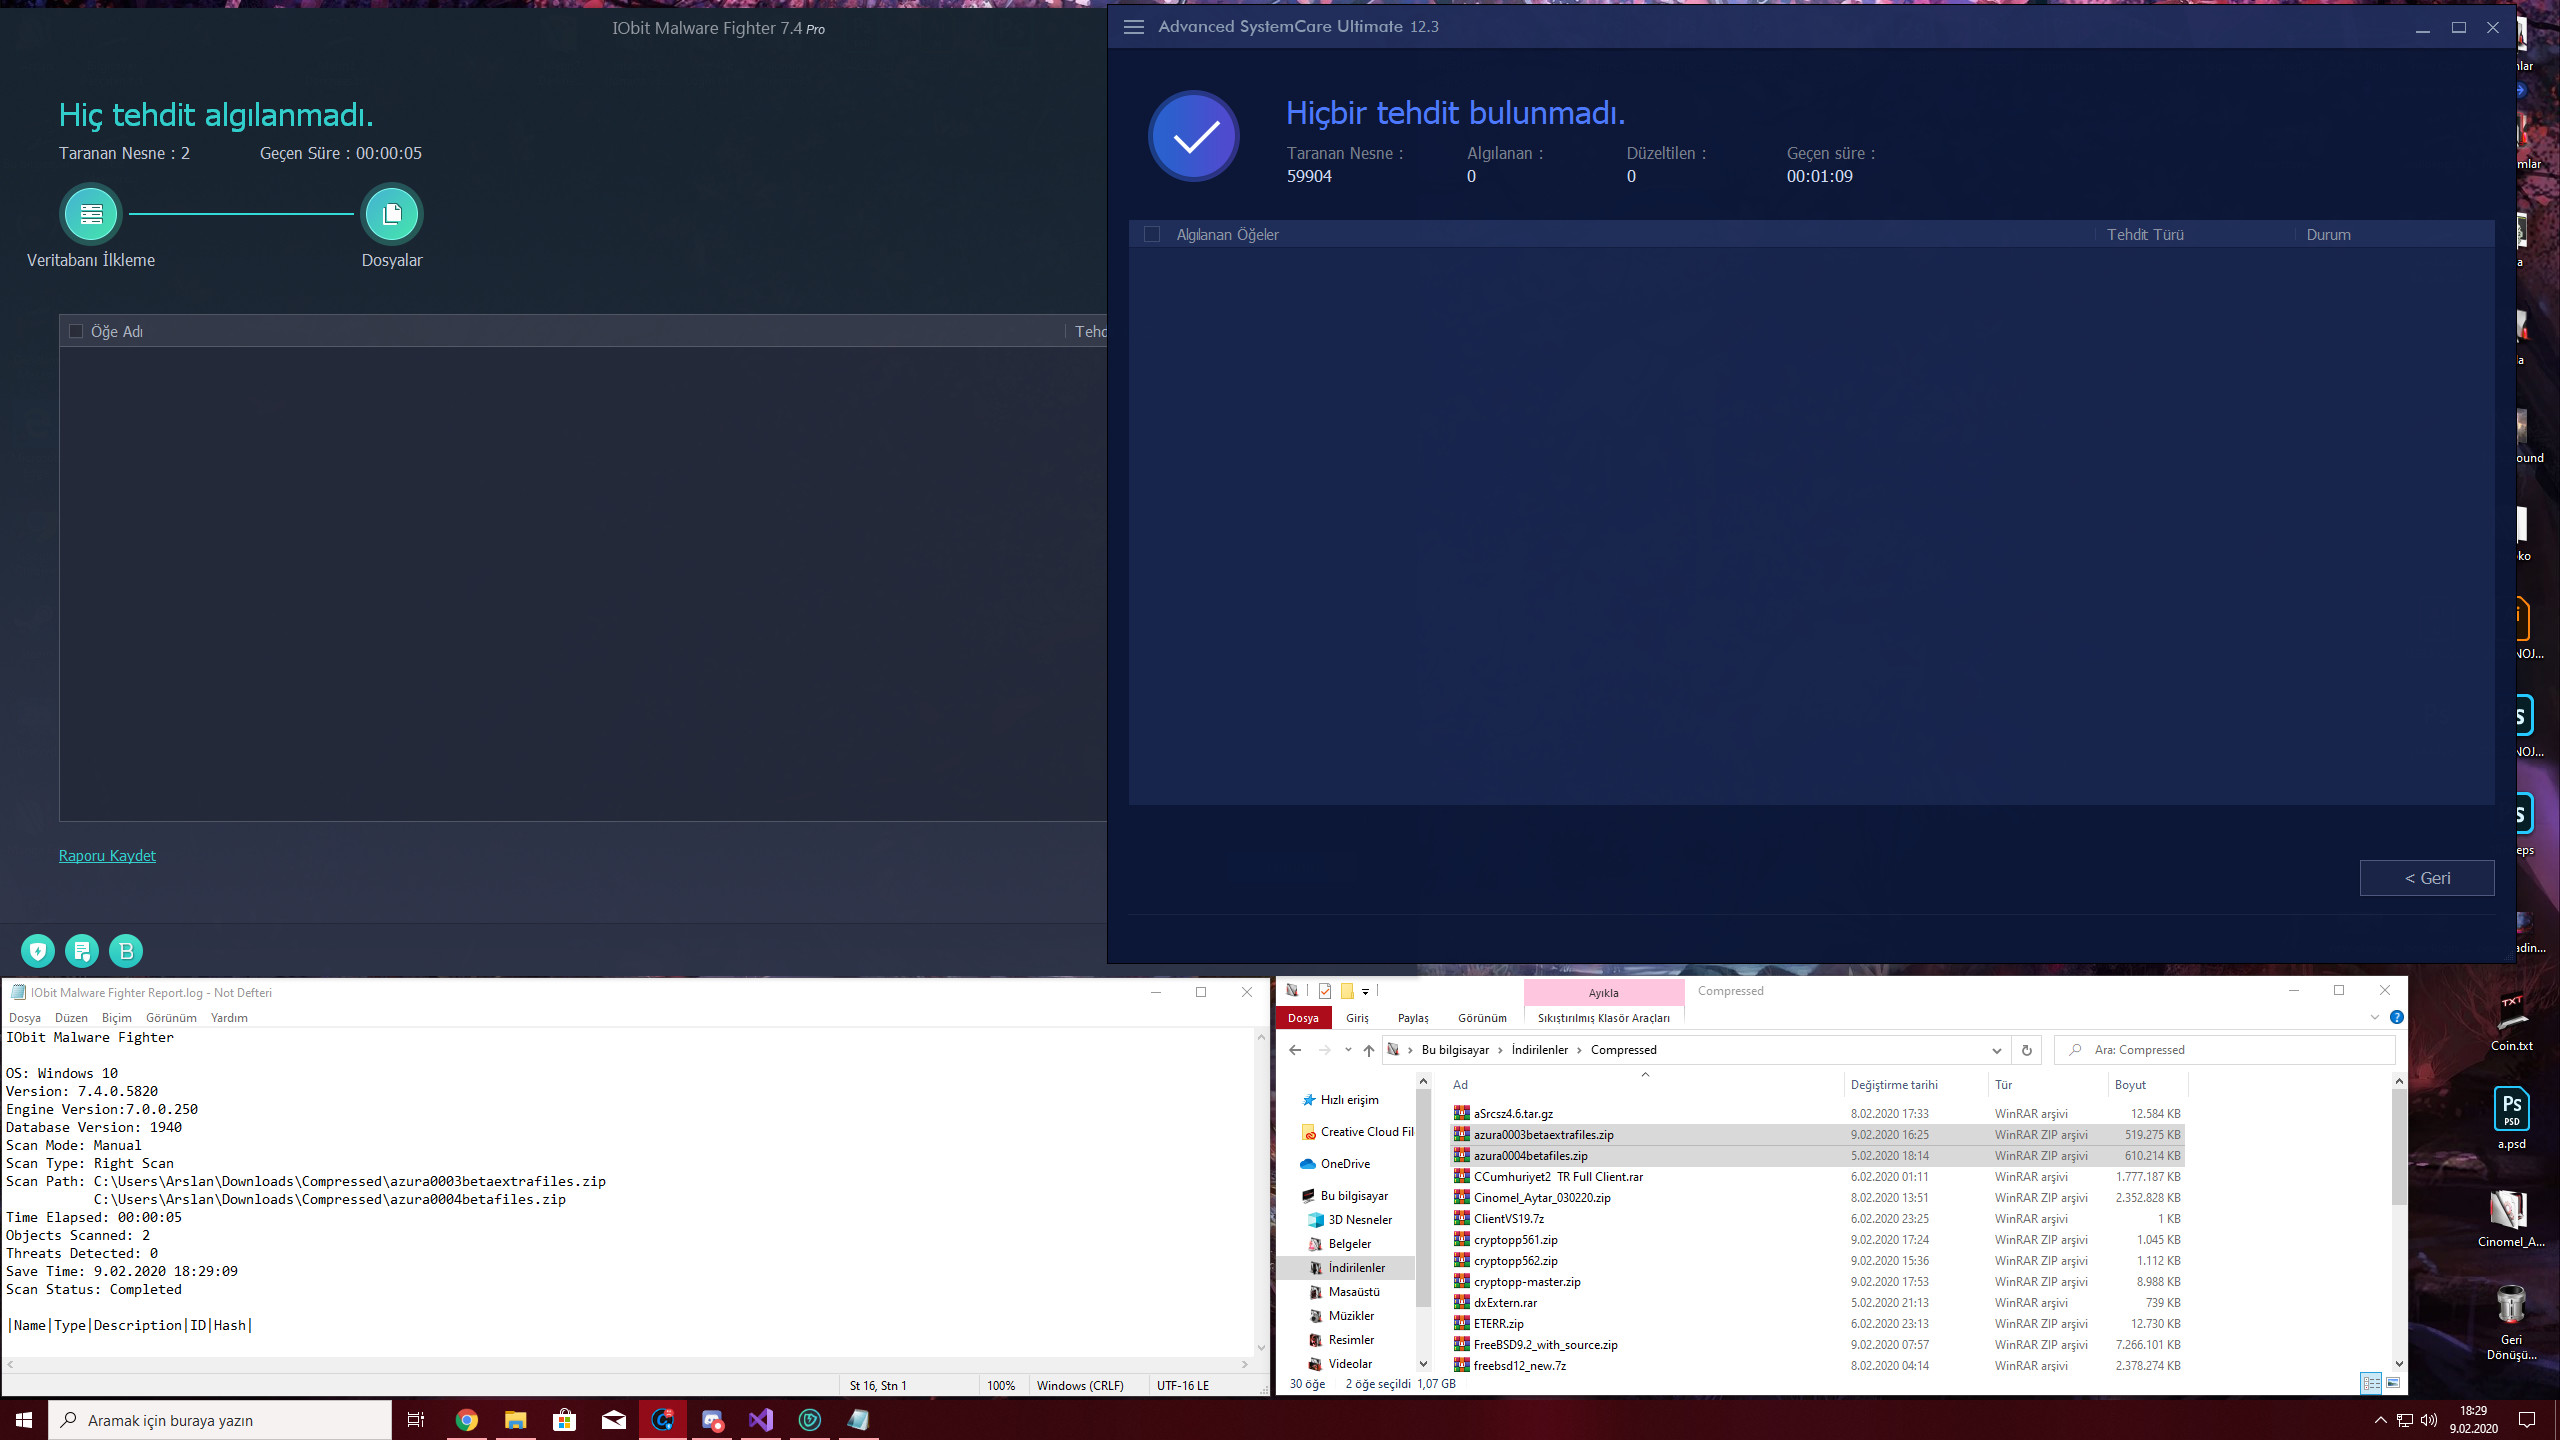This screenshot has height=1440, width=2560.
Task: Select azura0003betaextrafiles.zip file
Action: [x=1817, y=1135]
